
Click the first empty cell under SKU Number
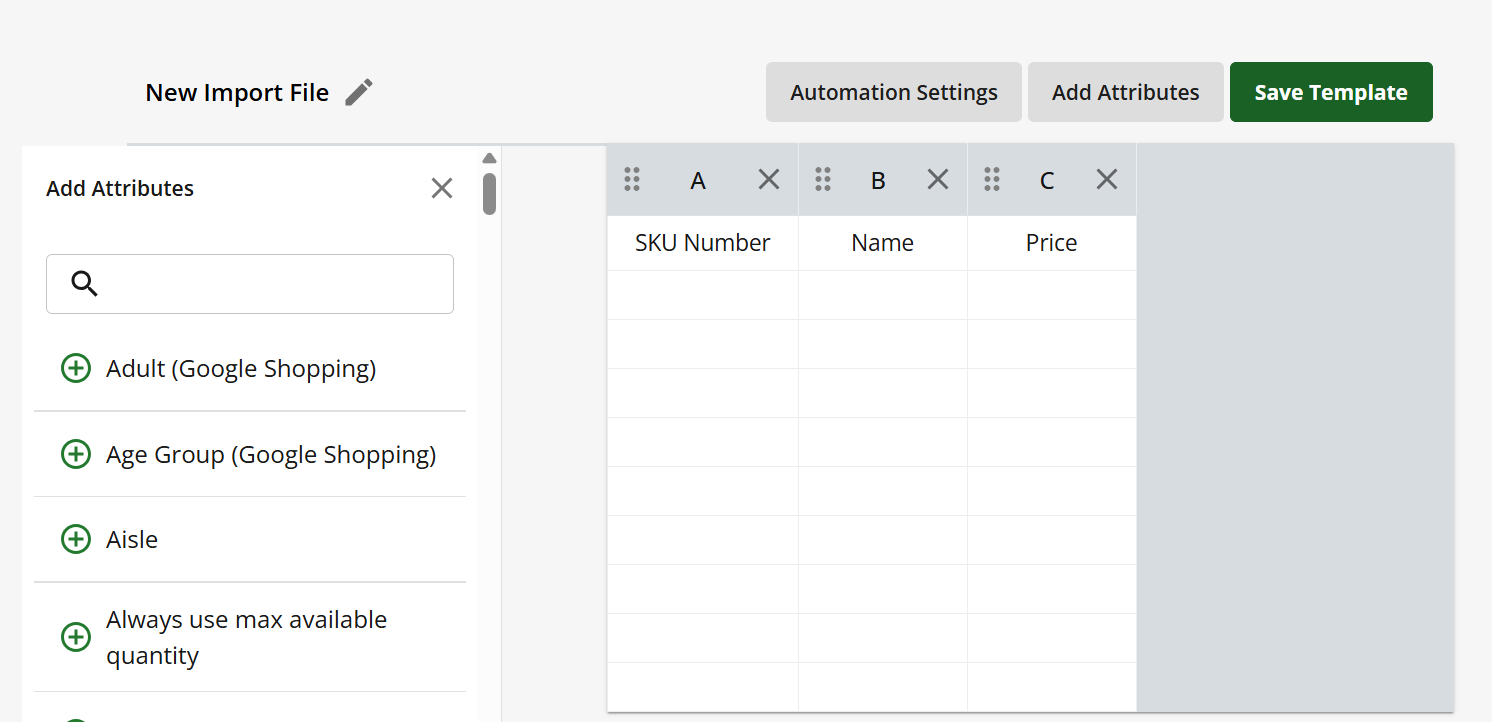(x=703, y=295)
